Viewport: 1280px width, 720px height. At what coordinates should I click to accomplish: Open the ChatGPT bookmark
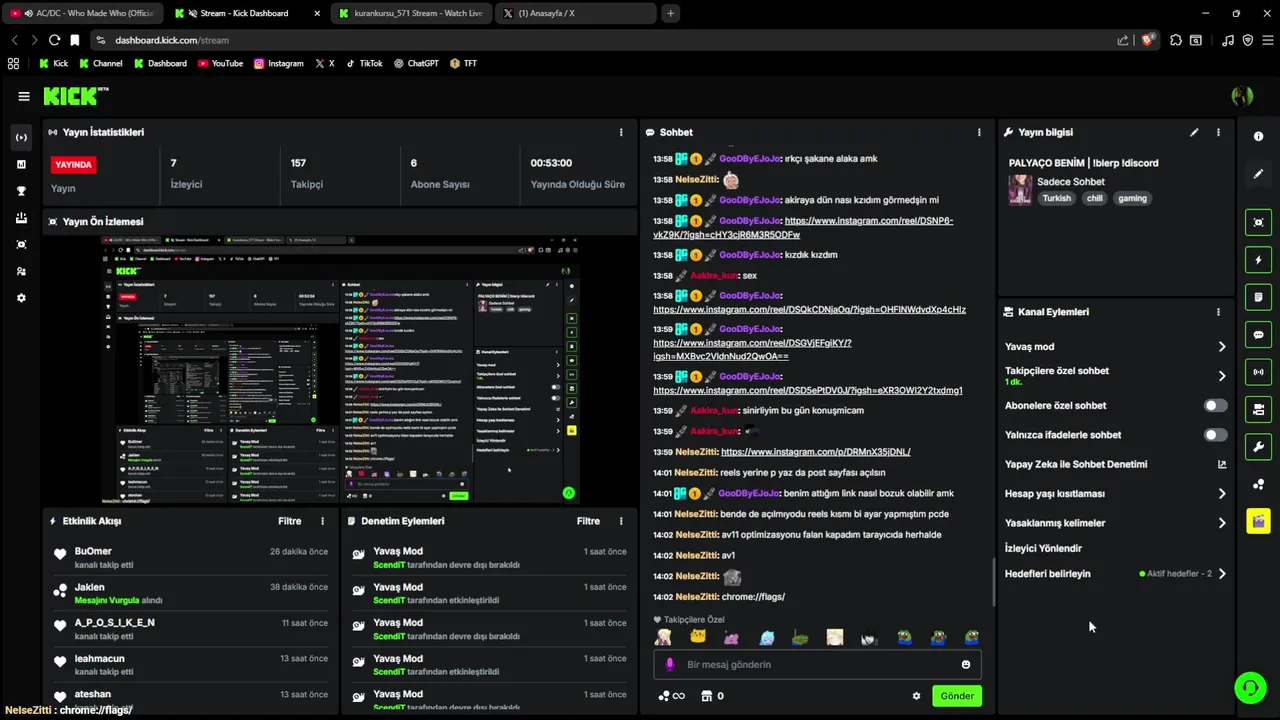416,63
